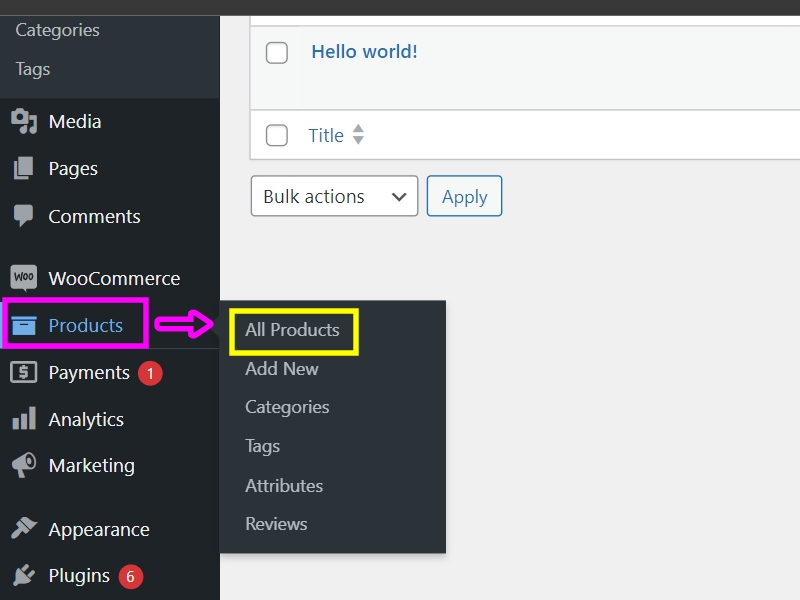Click the Marketing megaphone icon
800x600 pixels.
(24, 466)
